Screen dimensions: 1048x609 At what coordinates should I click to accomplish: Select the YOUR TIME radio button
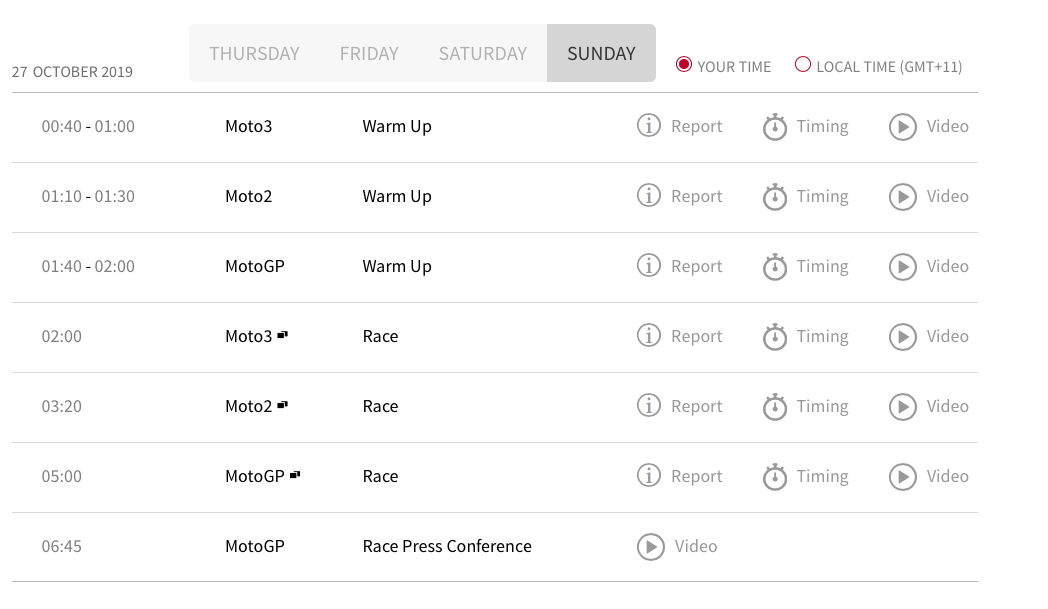(683, 65)
